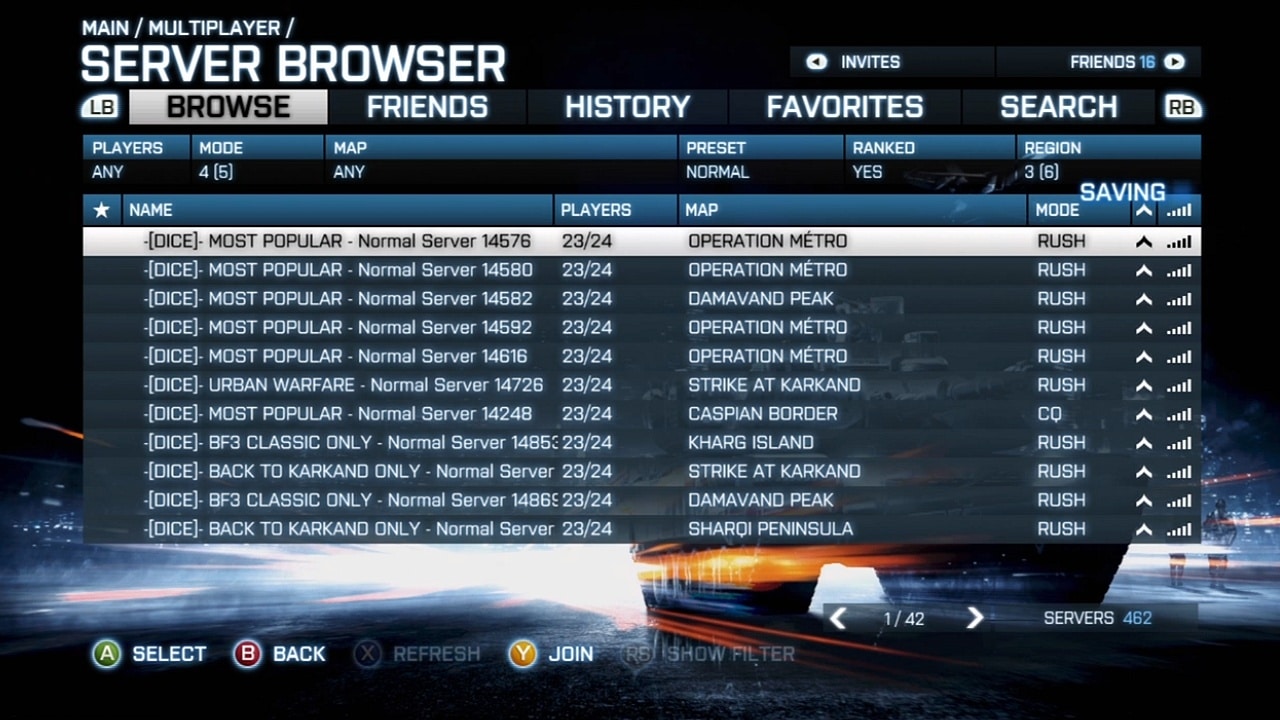Sort servers by Players column header
This screenshot has width=1280, height=720.
tap(615, 210)
